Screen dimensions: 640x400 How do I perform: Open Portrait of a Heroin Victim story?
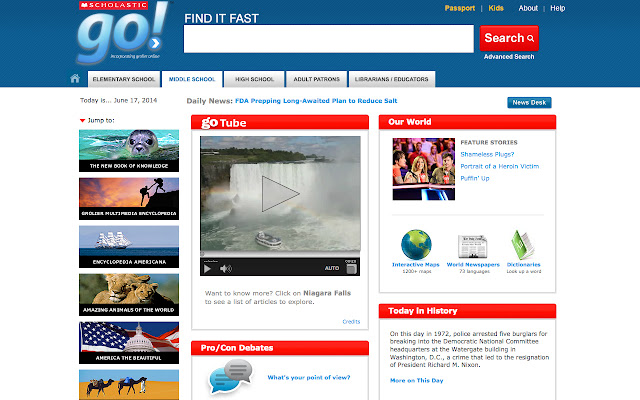[x=500, y=166]
